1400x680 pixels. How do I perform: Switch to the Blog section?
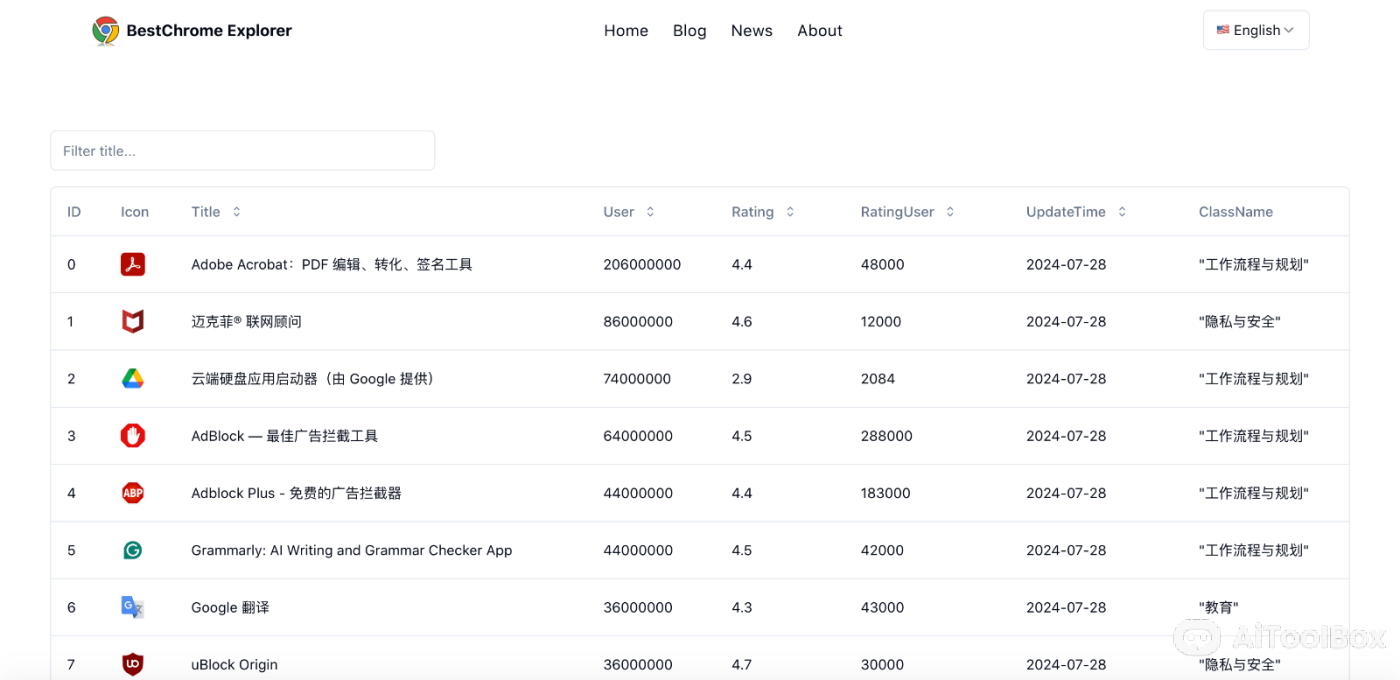pyautogui.click(x=689, y=30)
